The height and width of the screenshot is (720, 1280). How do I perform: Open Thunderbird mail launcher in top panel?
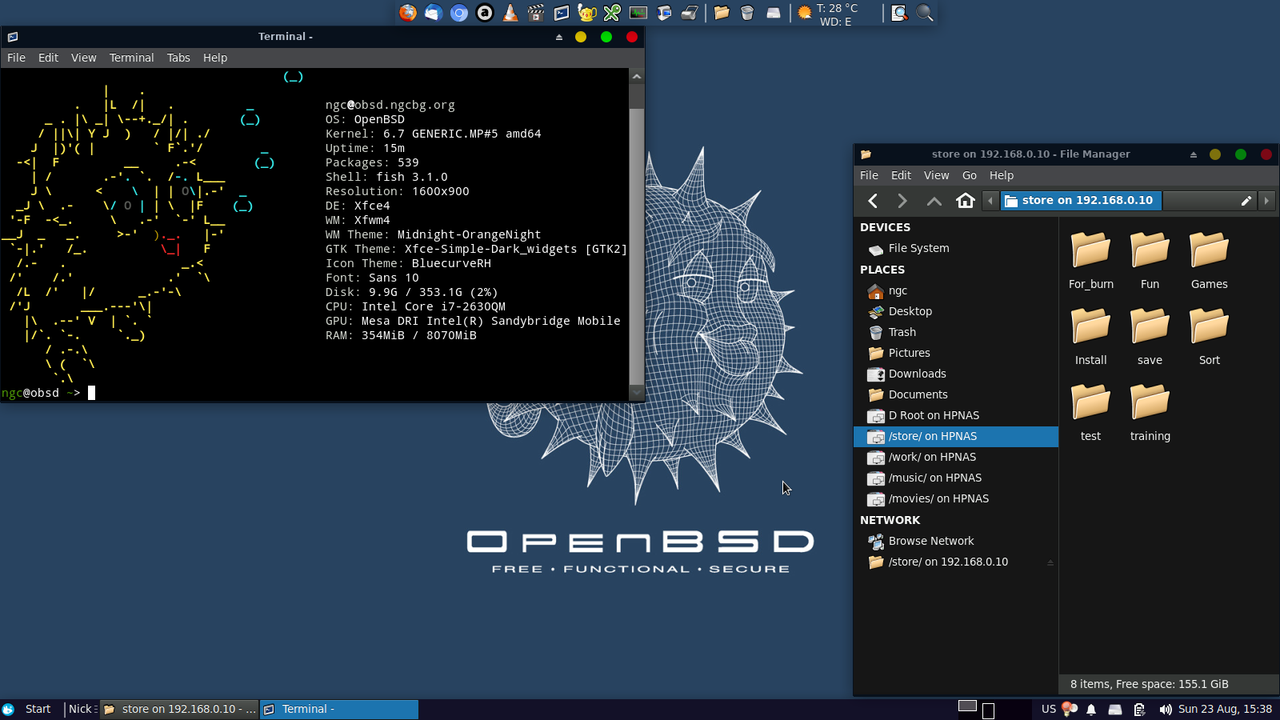[433, 13]
